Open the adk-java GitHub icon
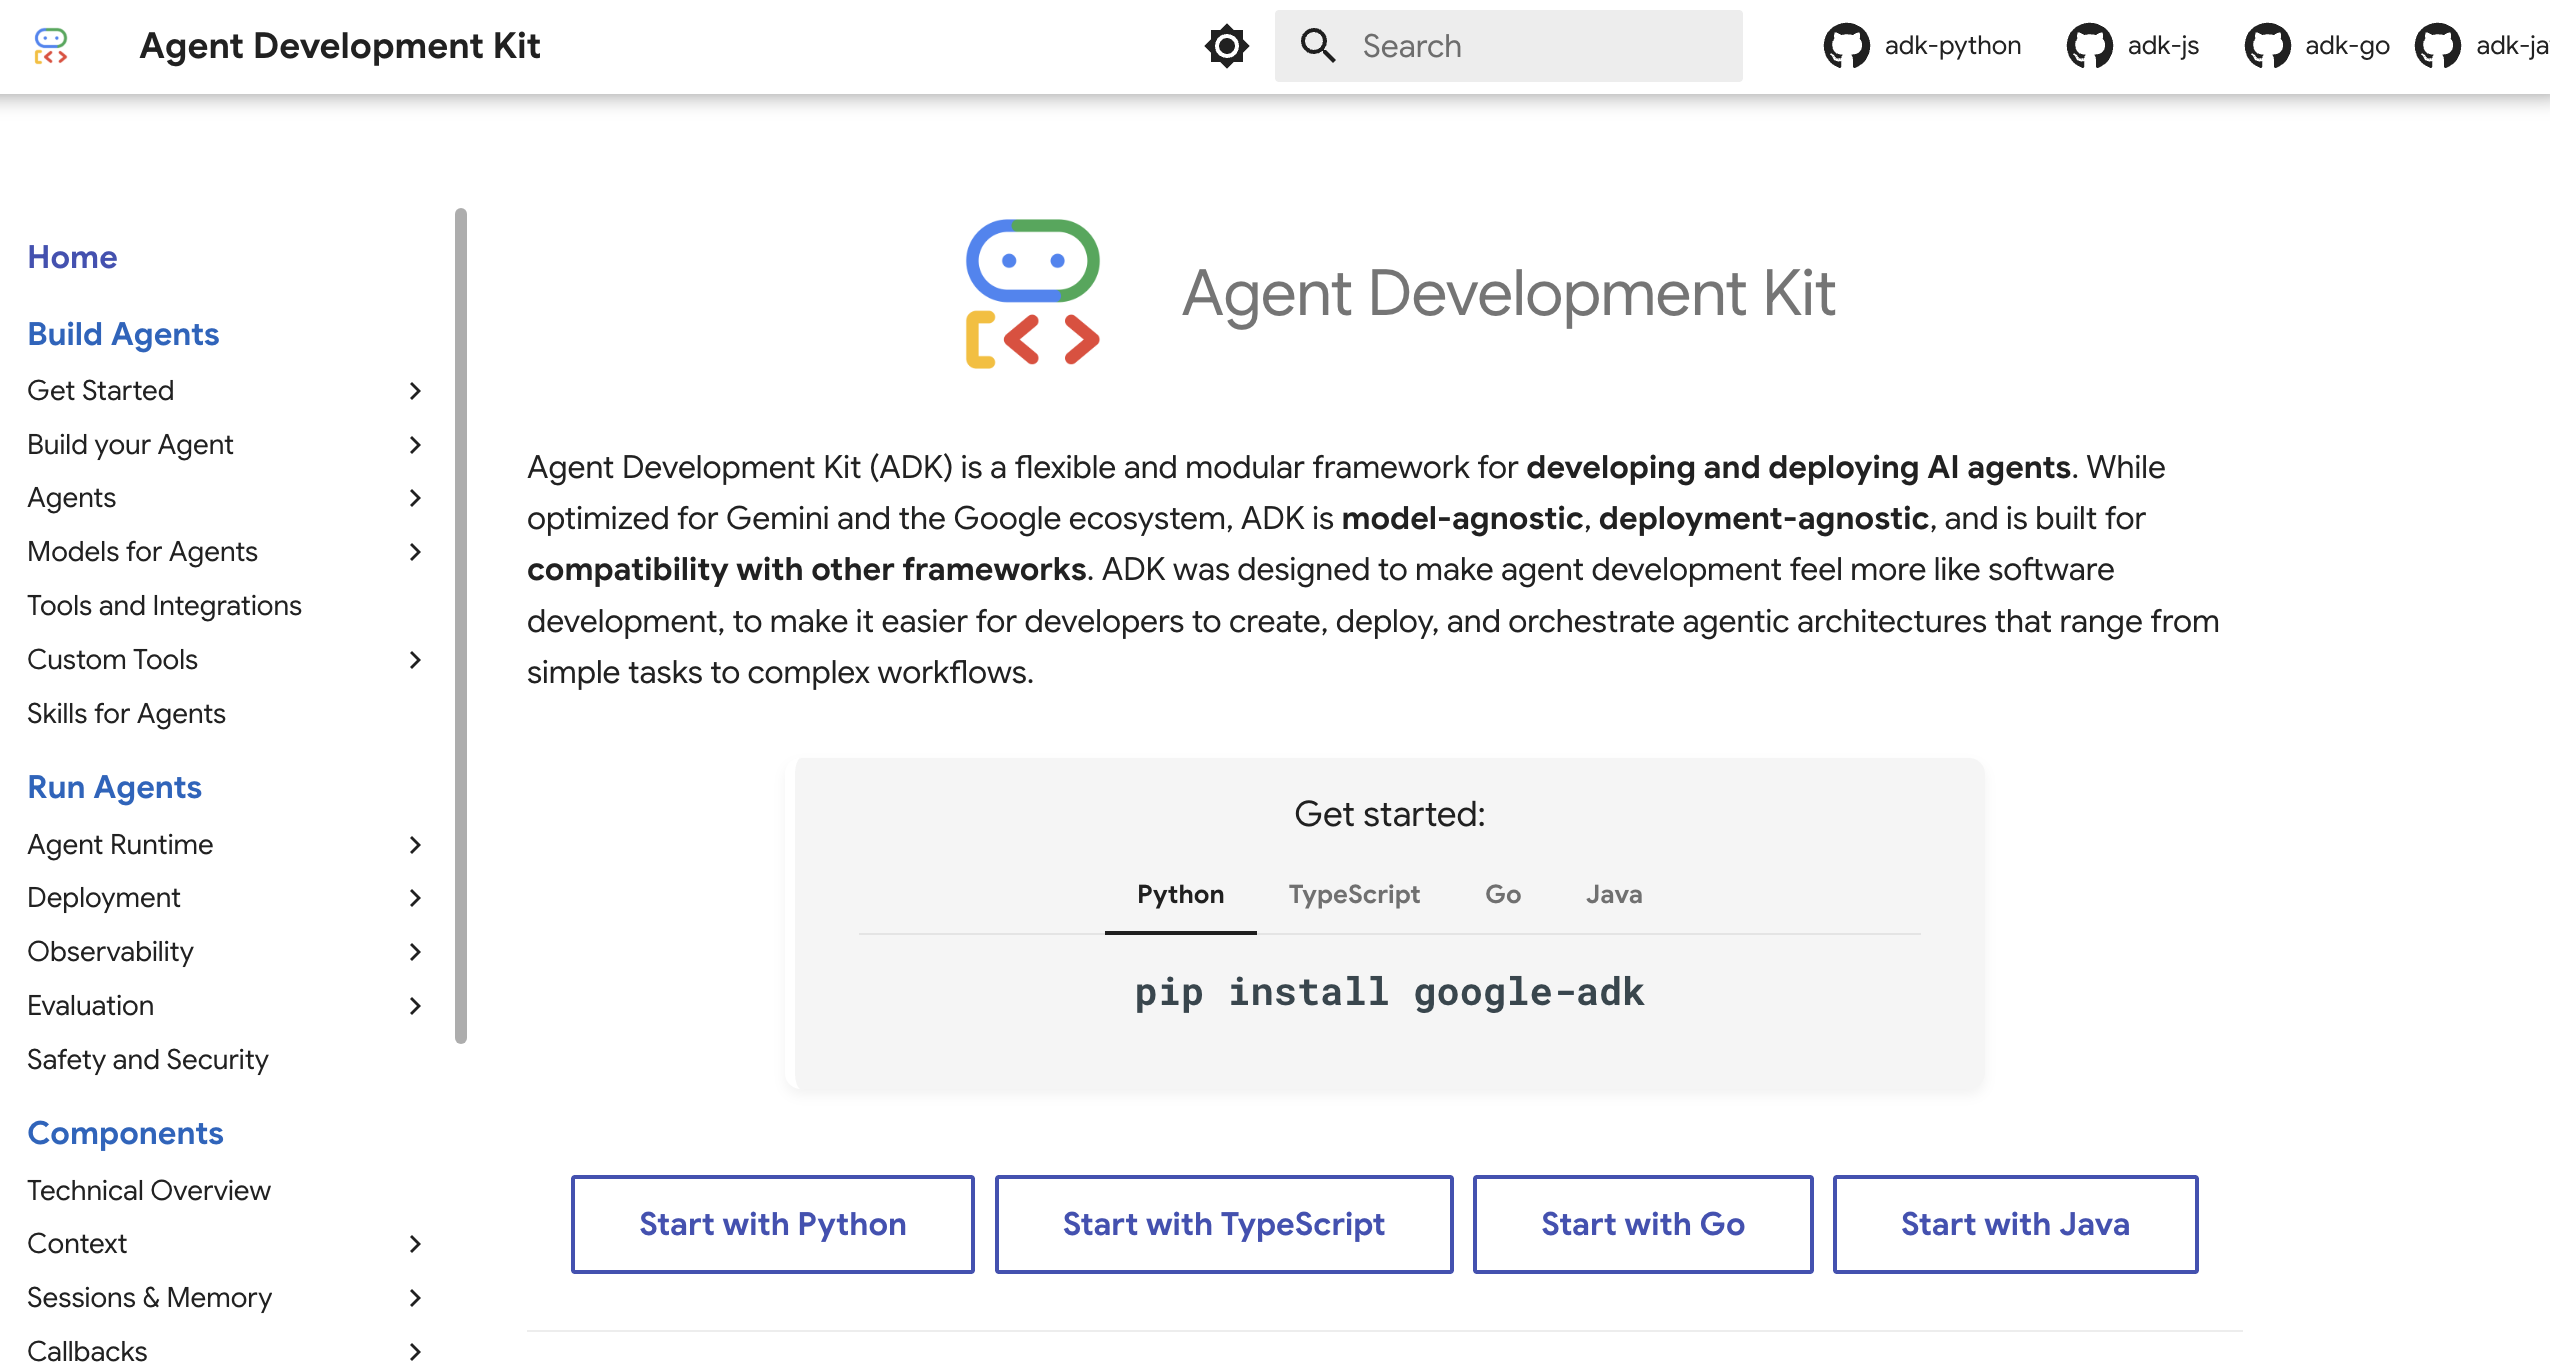 tap(2437, 46)
